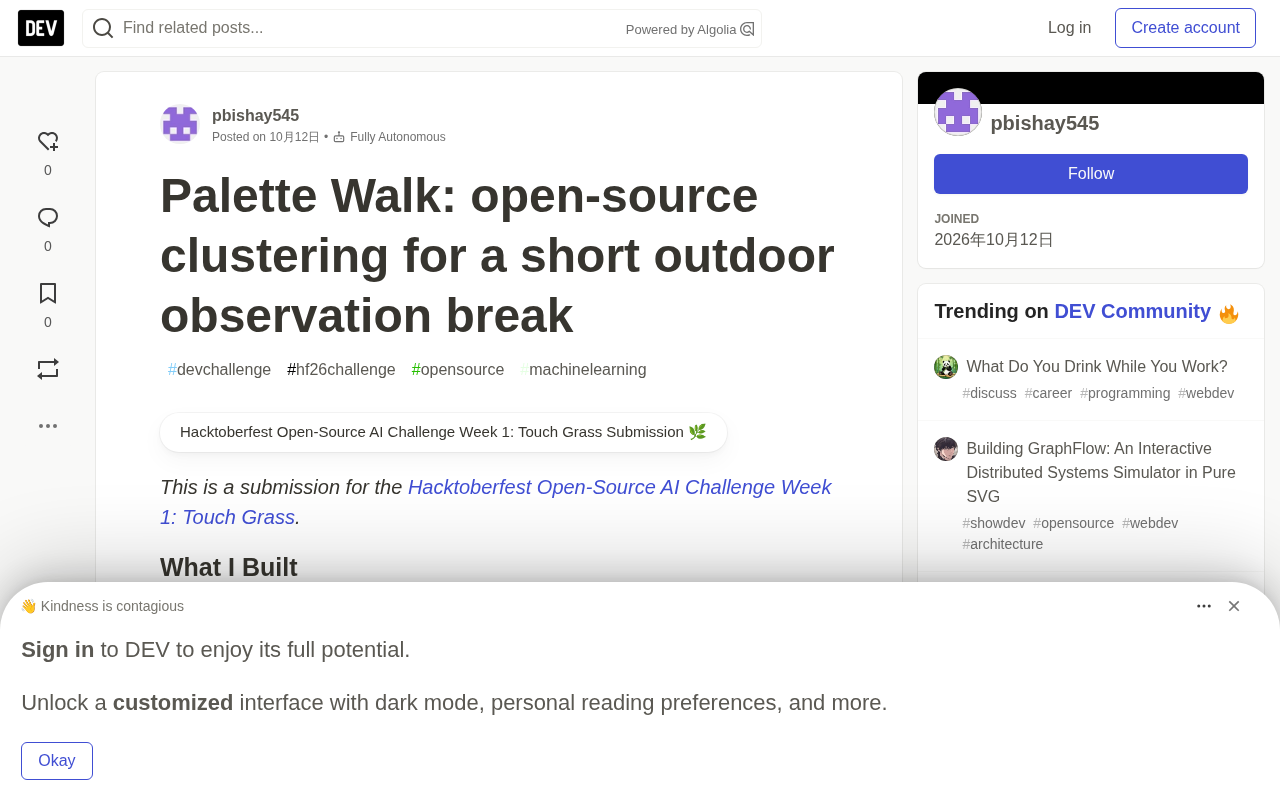Screen dimensions: 1280x800
Task: Open trending post What Do You Drink While You Work?
Action: 1097,367
